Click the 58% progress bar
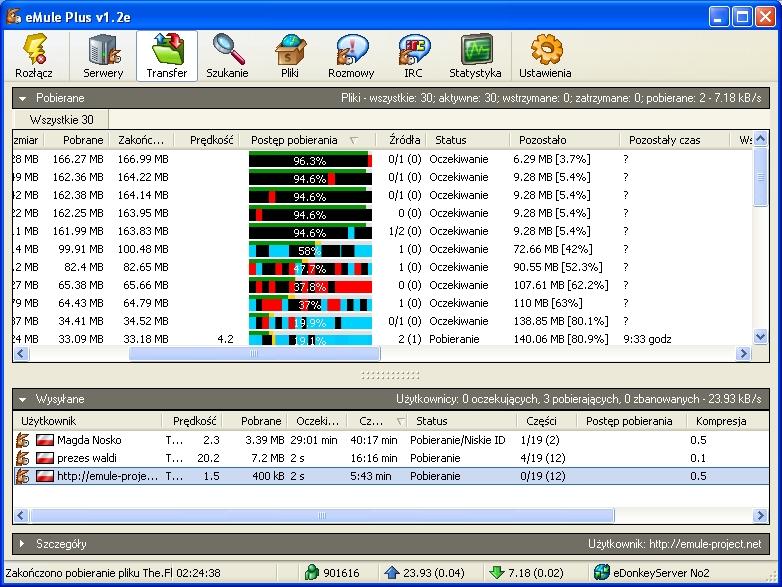This screenshot has width=782, height=587. tap(310, 249)
